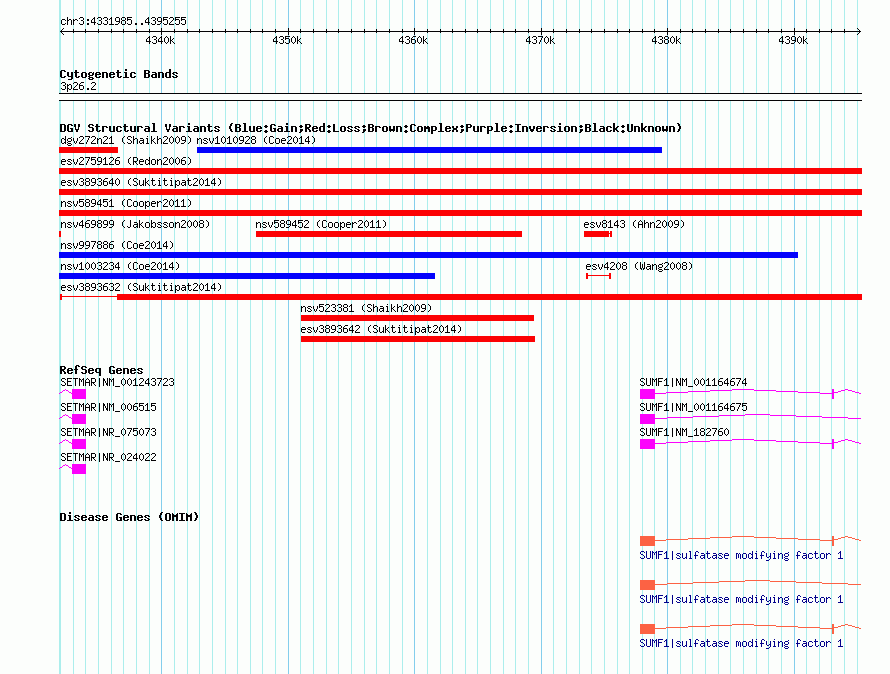Click the nsv997886 (Coe2014) label
This screenshot has width=890, height=674.
click(117, 245)
